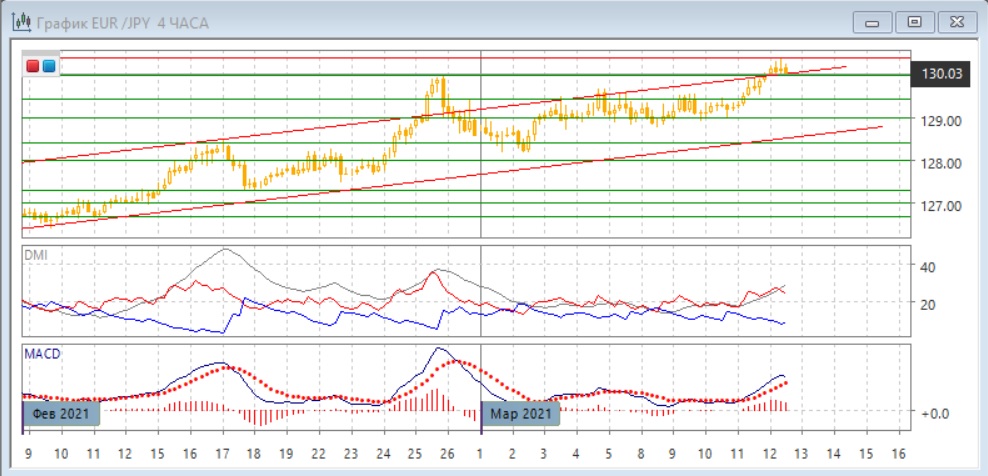Click the DMI scale value 40
The width and height of the screenshot is (988, 476).
tap(926, 267)
